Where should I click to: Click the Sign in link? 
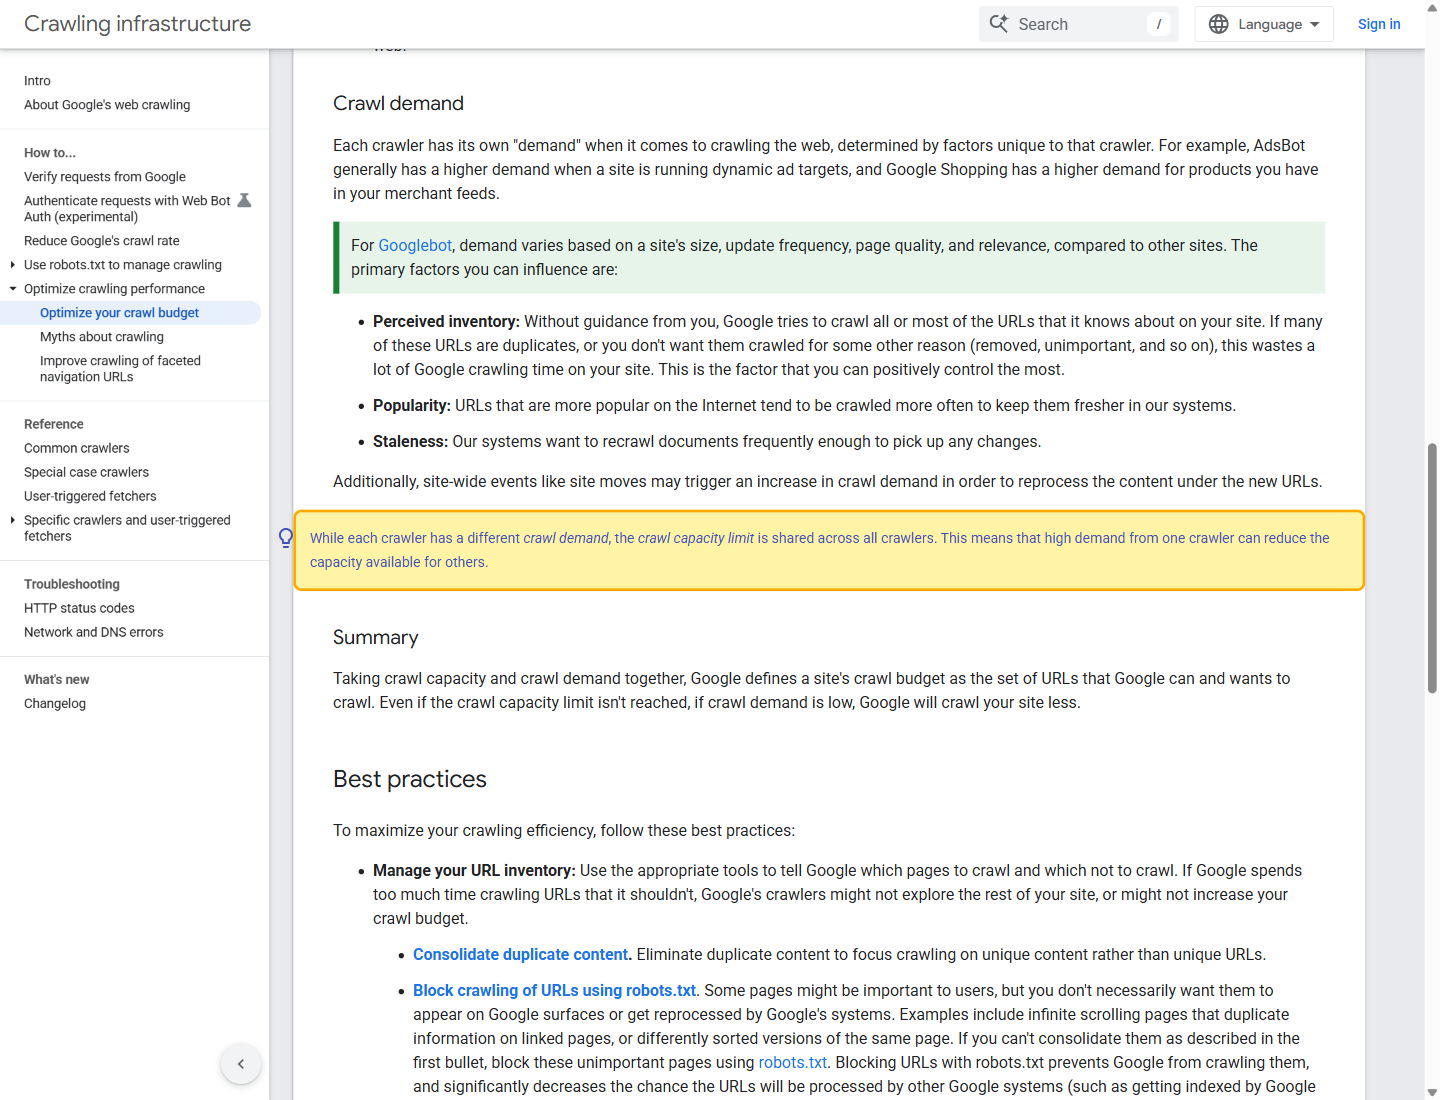point(1379,24)
